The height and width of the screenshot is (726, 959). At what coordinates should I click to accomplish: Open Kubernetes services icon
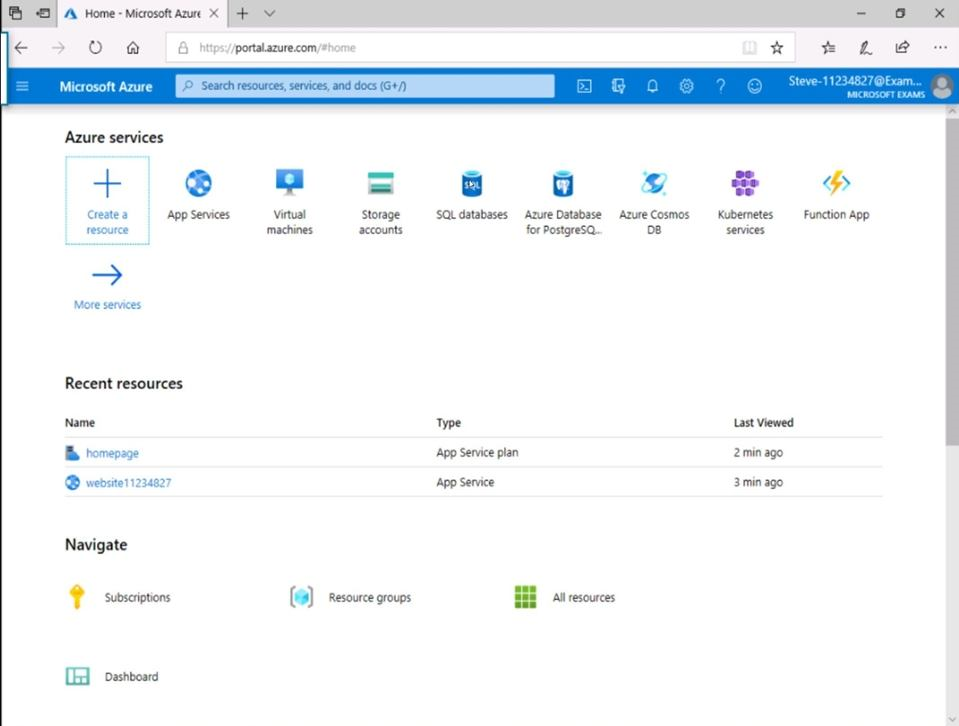coord(745,201)
